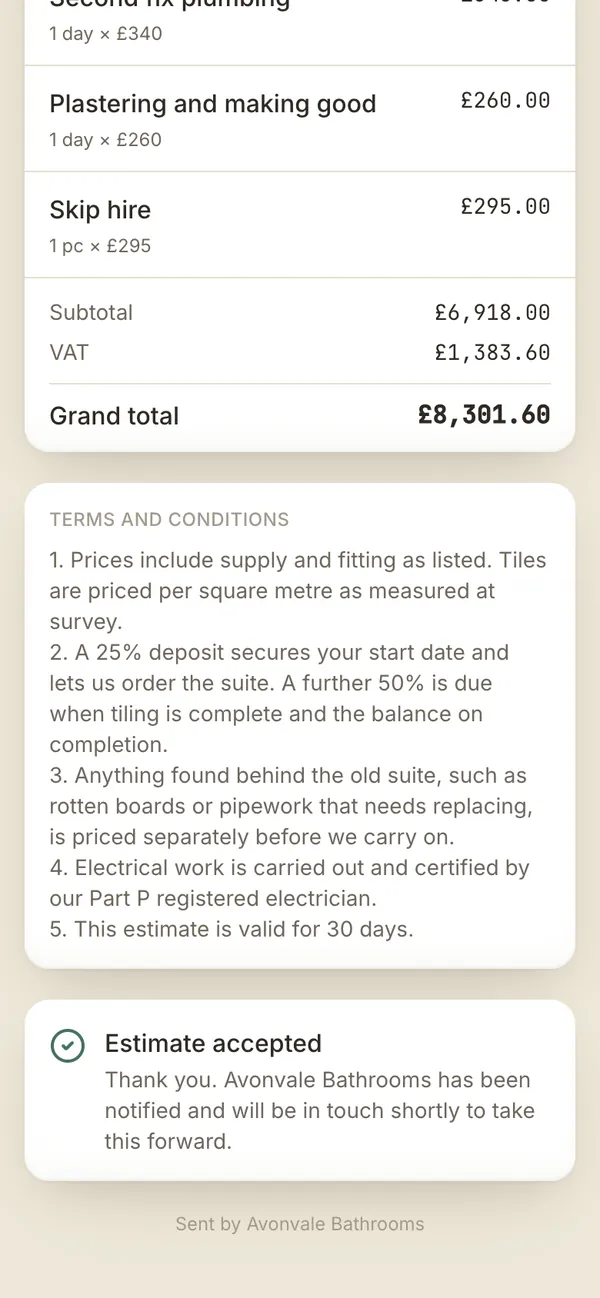Image resolution: width=600 pixels, height=1298 pixels.
Task: Click the Avonvale Bathrooms notified message
Action: click(x=320, y=1111)
